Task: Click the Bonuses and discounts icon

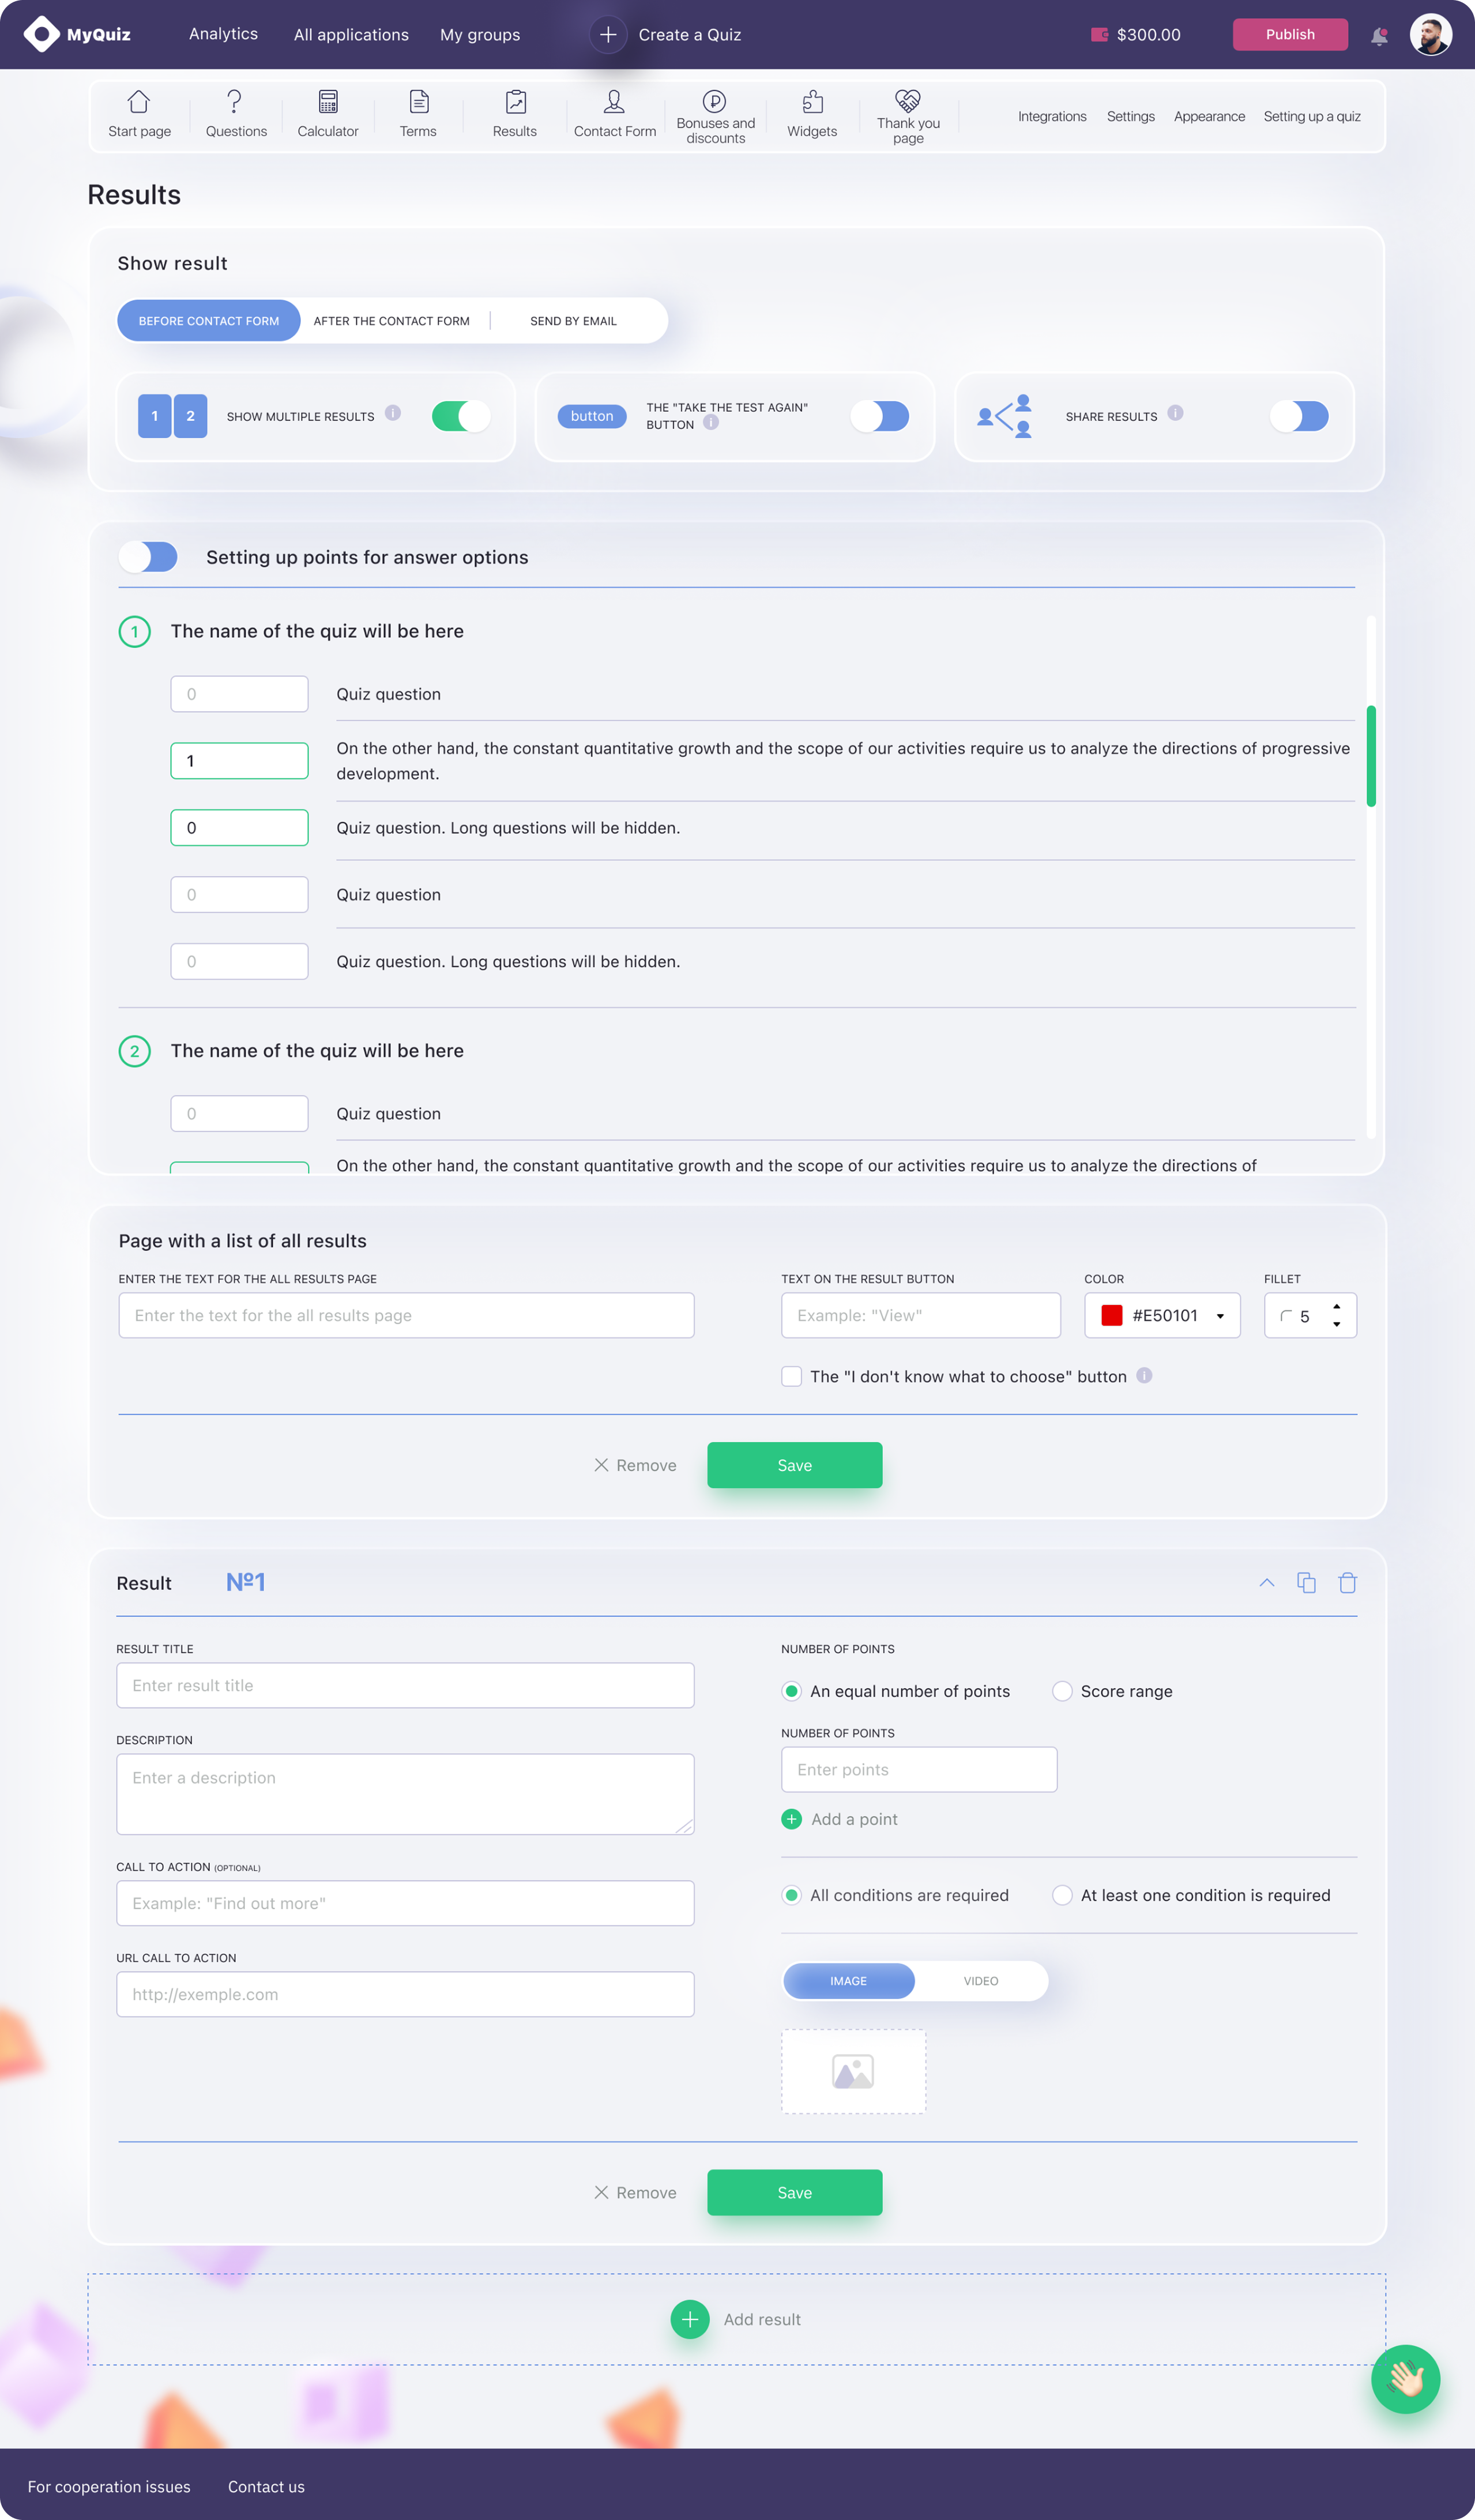Action: [x=714, y=101]
